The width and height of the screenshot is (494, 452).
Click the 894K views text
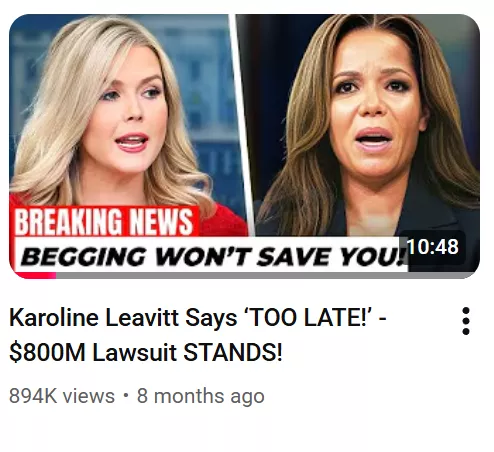click(x=62, y=396)
